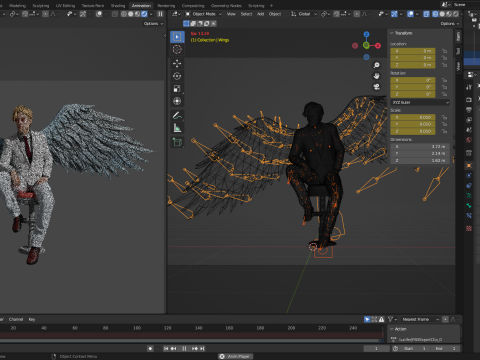Screen dimensions: 480x360
Task: Select the Move tool in the right viewport
Action: [177, 63]
